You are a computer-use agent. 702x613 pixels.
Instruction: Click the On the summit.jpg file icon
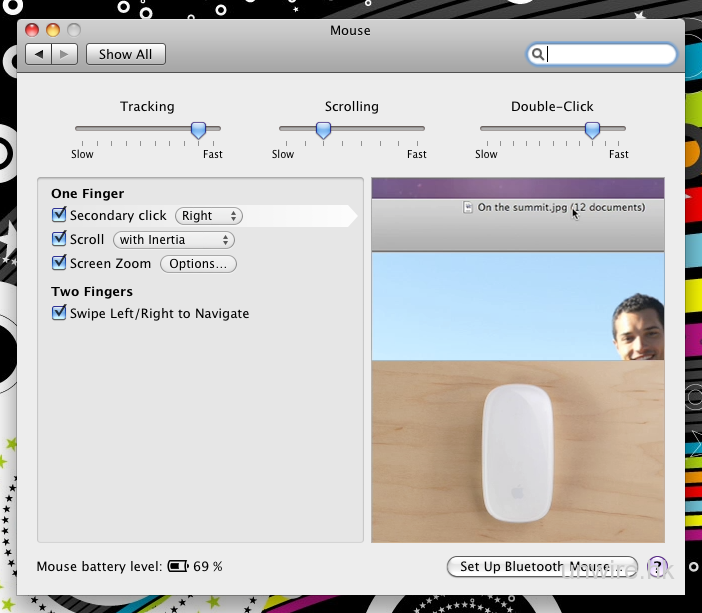coord(469,208)
